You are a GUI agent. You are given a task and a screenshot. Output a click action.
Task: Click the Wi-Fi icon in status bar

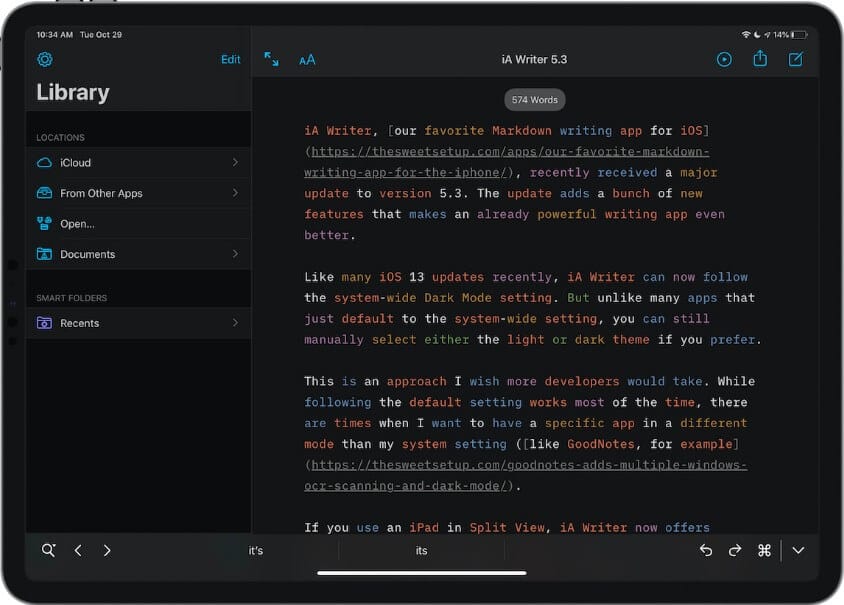pos(746,34)
